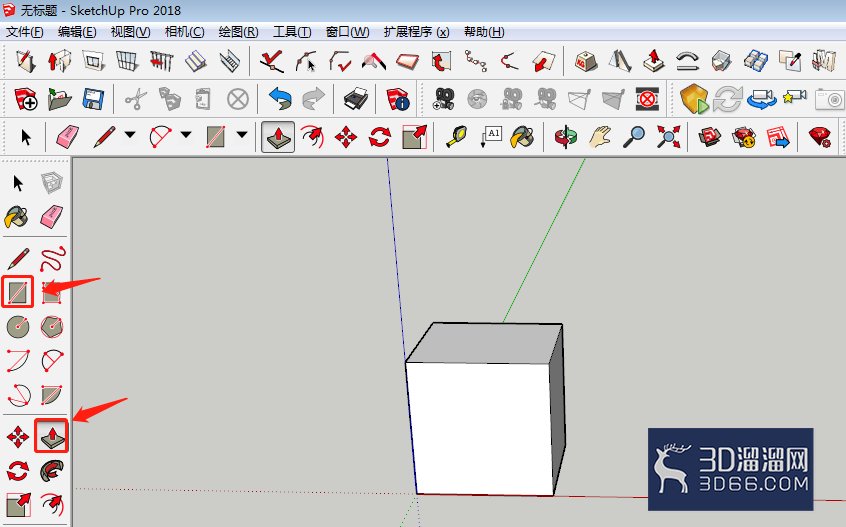Open the 帮助(H) menu
This screenshot has width=846, height=527.
click(484, 32)
